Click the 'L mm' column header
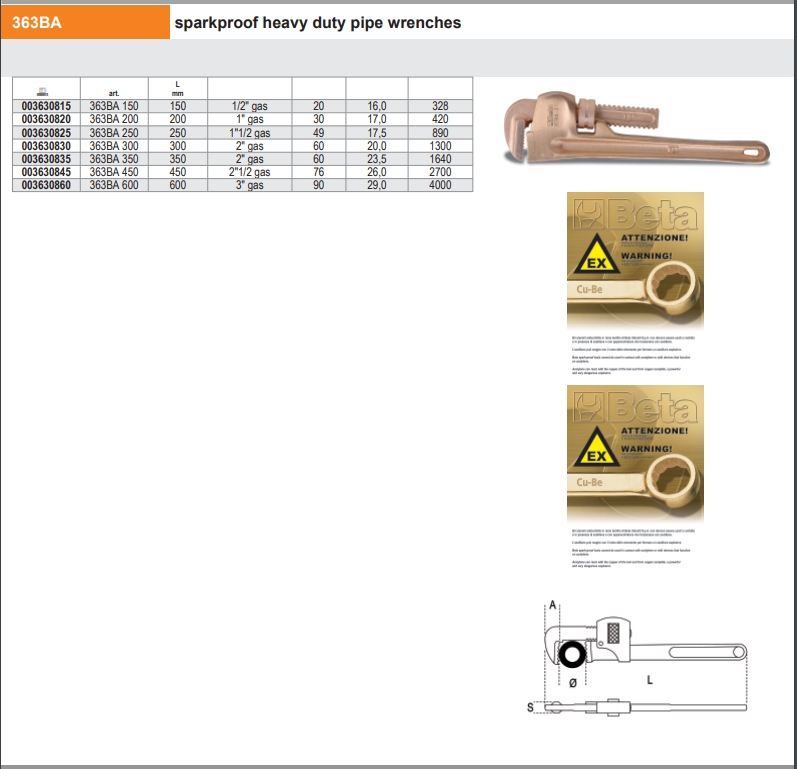This screenshot has height=769, width=797. pyautogui.click(x=177, y=88)
